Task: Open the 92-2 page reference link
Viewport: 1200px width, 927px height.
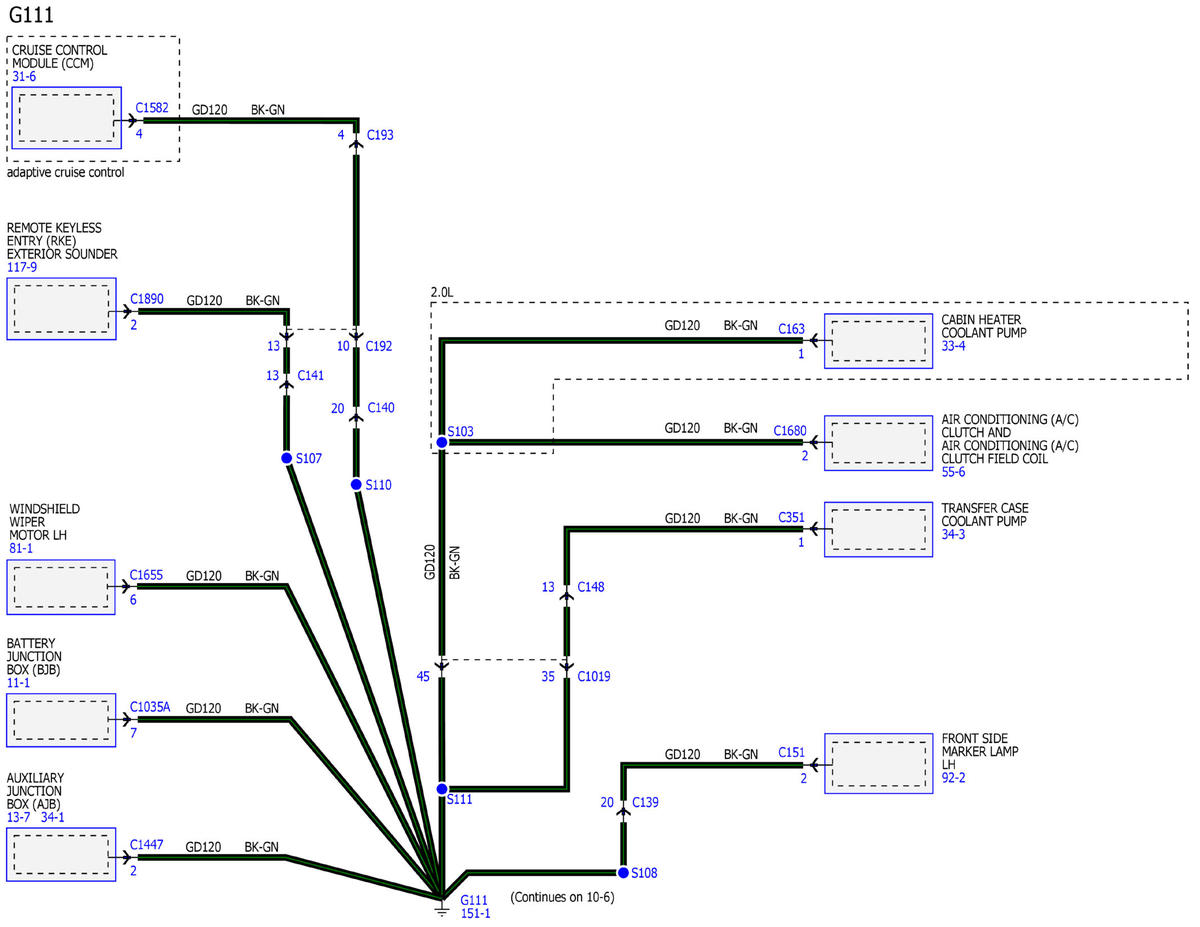Action: pyautogui.click(x=954, y=777)
